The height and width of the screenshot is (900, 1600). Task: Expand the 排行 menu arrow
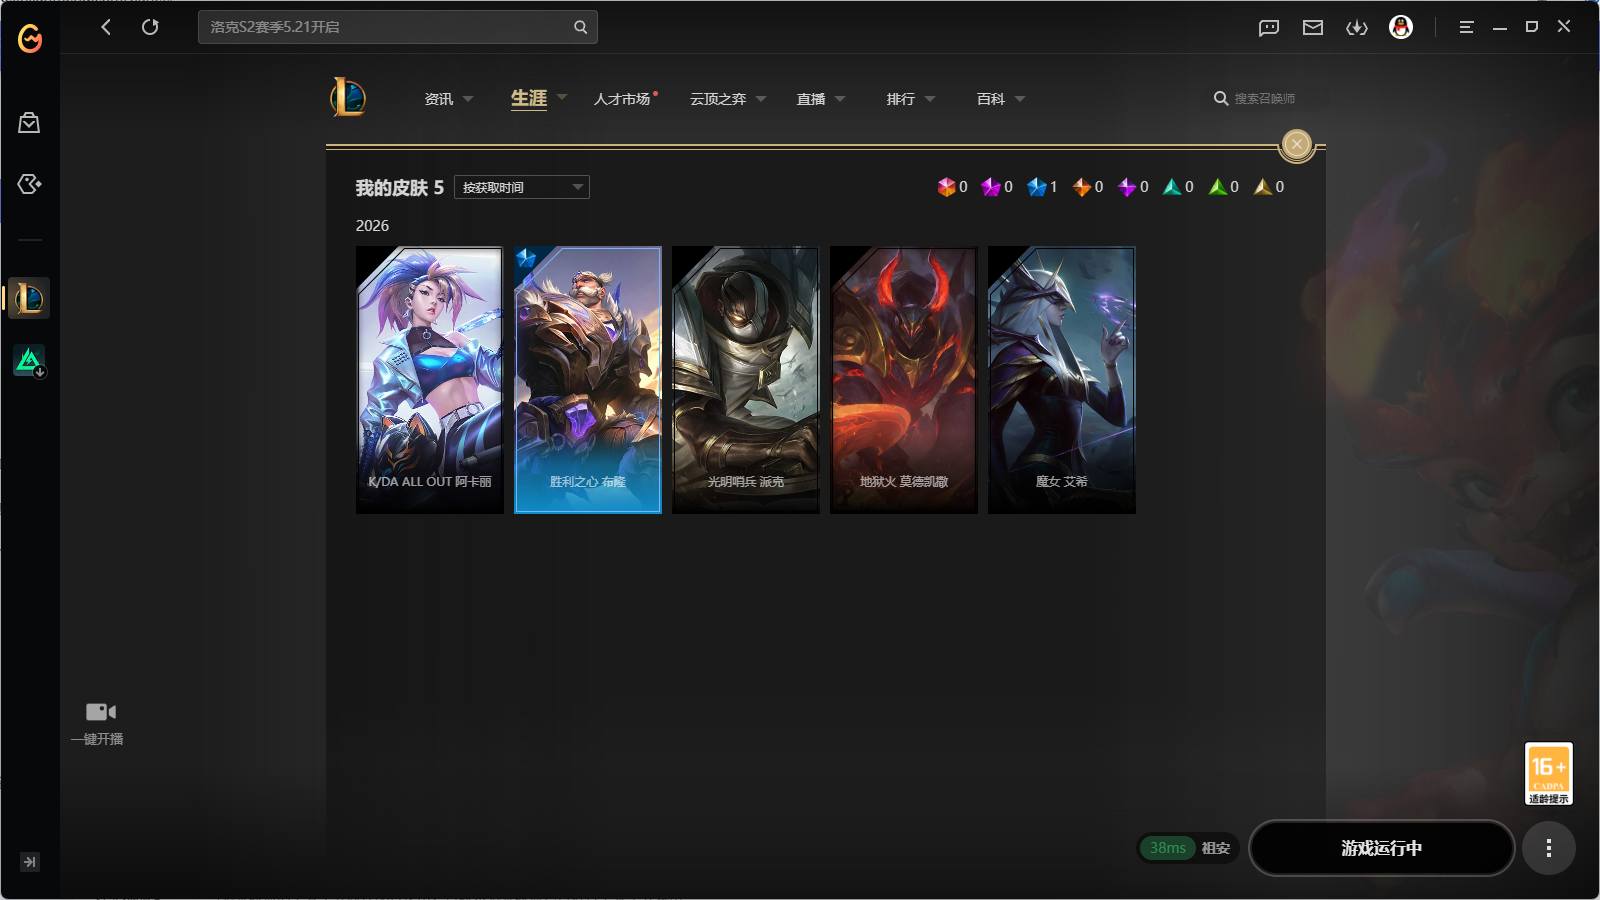930,99
